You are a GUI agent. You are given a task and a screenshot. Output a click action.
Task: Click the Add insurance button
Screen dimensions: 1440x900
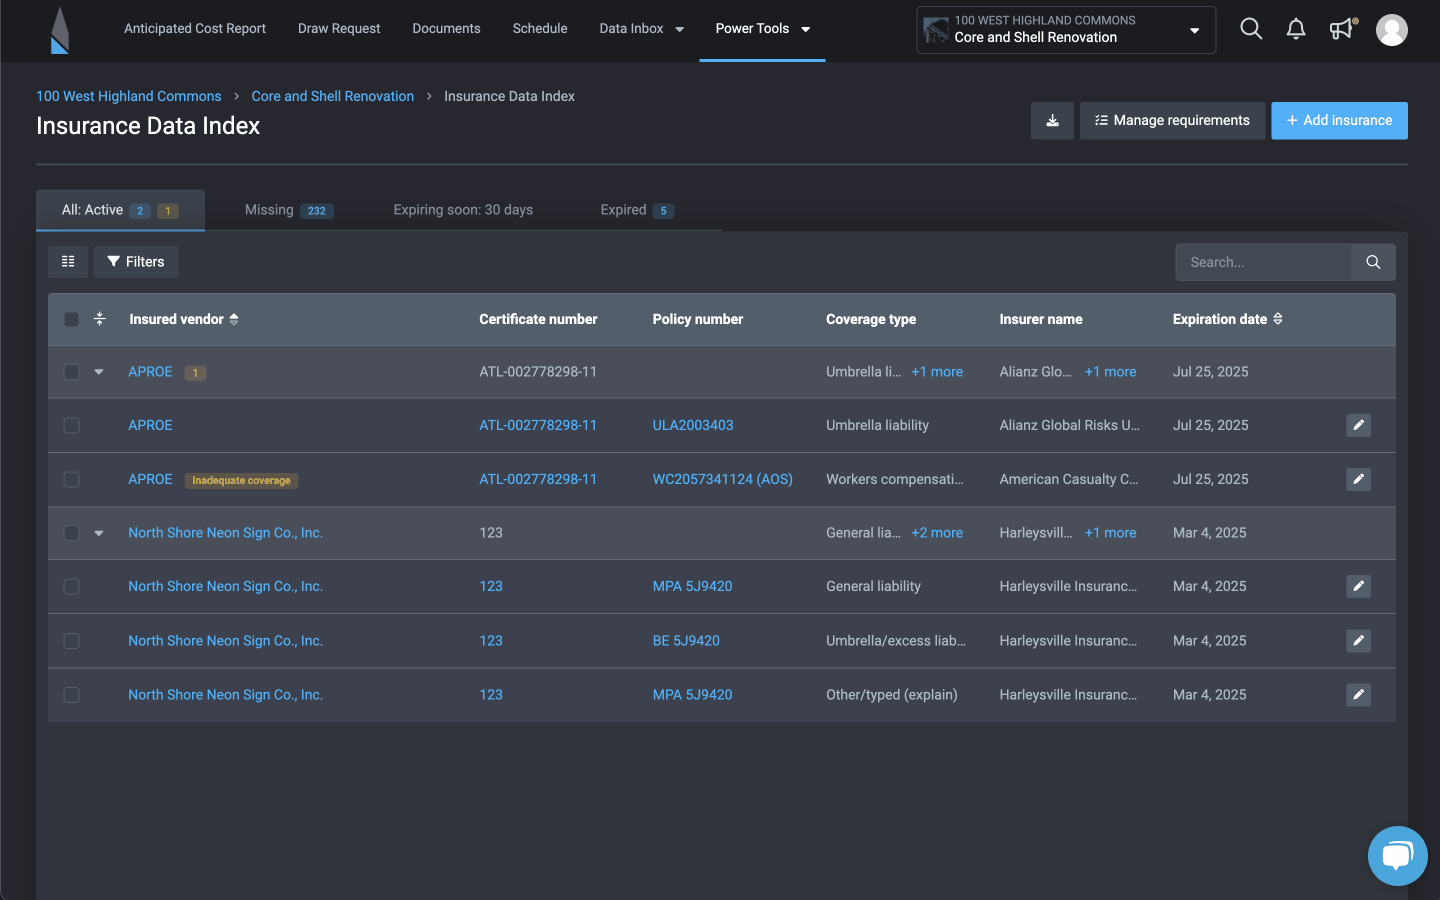[x=1339, y=121]
